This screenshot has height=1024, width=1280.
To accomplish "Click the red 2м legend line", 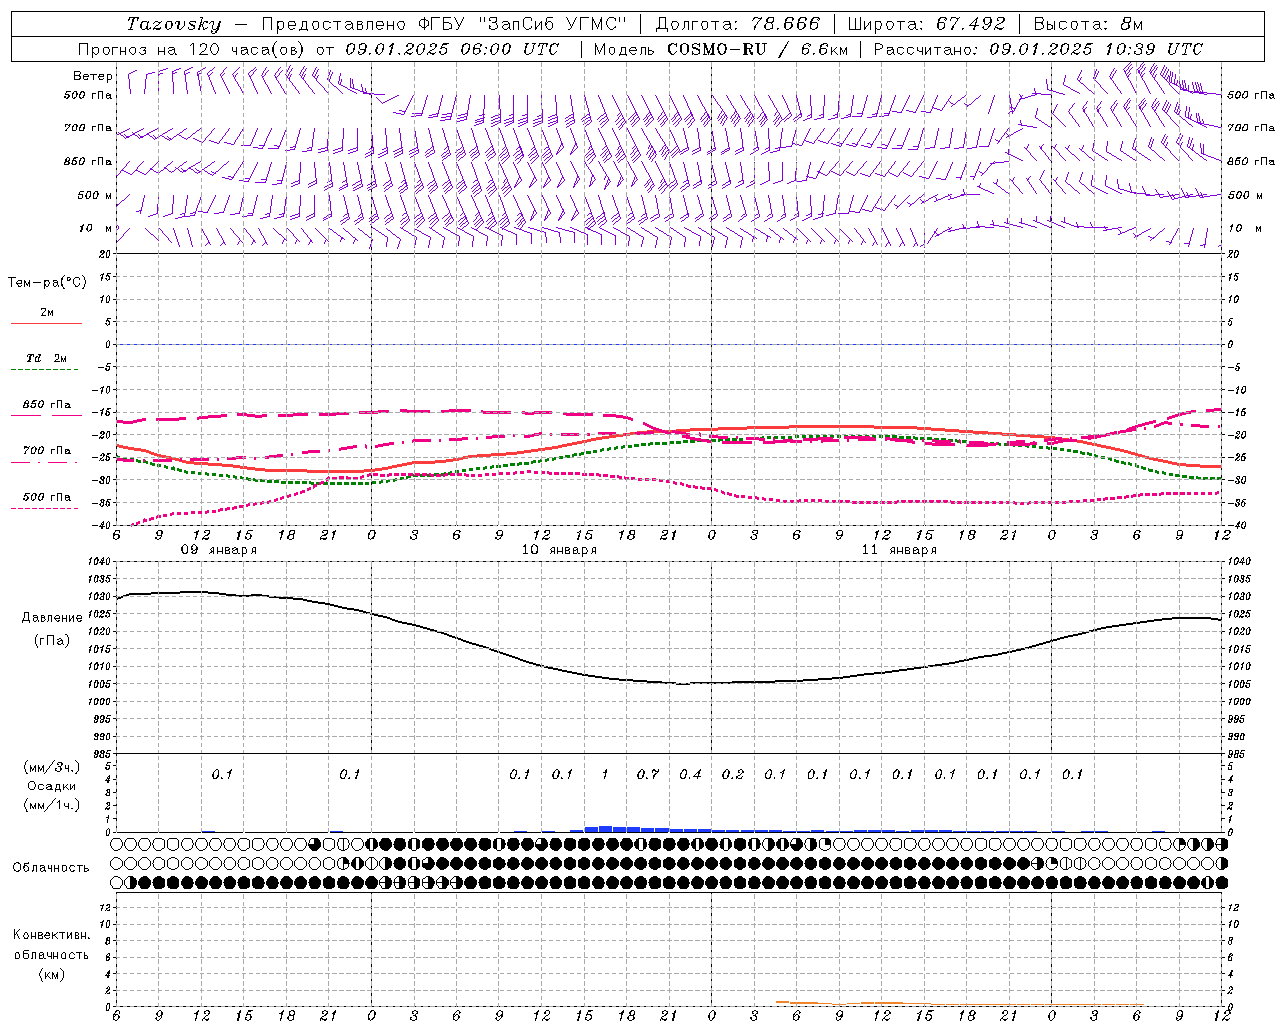I will (x=46, y=324).
